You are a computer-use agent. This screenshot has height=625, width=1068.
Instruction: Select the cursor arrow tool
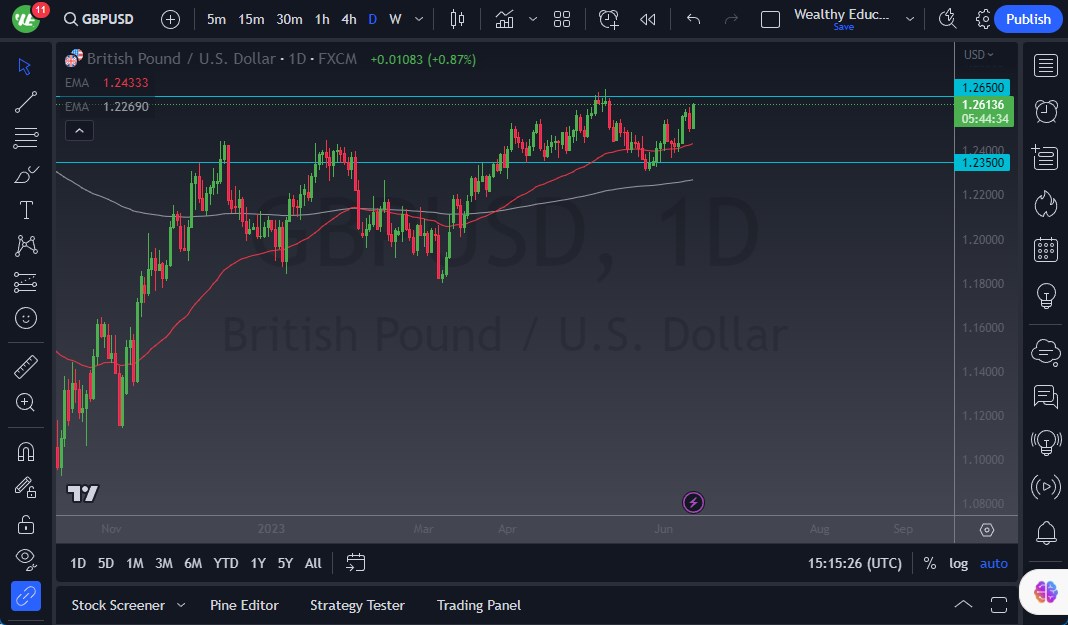click(25, 66)
